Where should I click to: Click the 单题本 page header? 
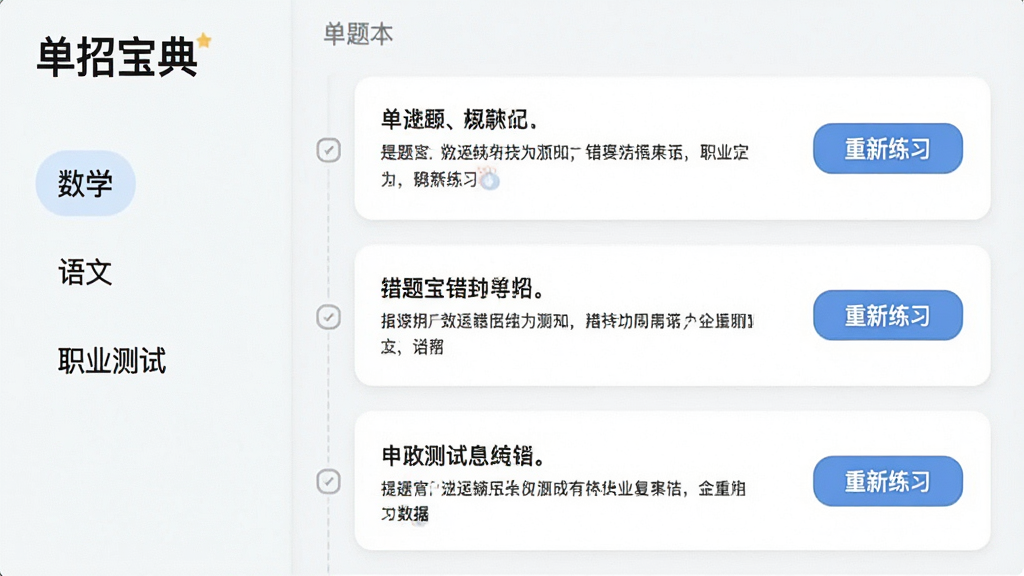pos(358,34)
